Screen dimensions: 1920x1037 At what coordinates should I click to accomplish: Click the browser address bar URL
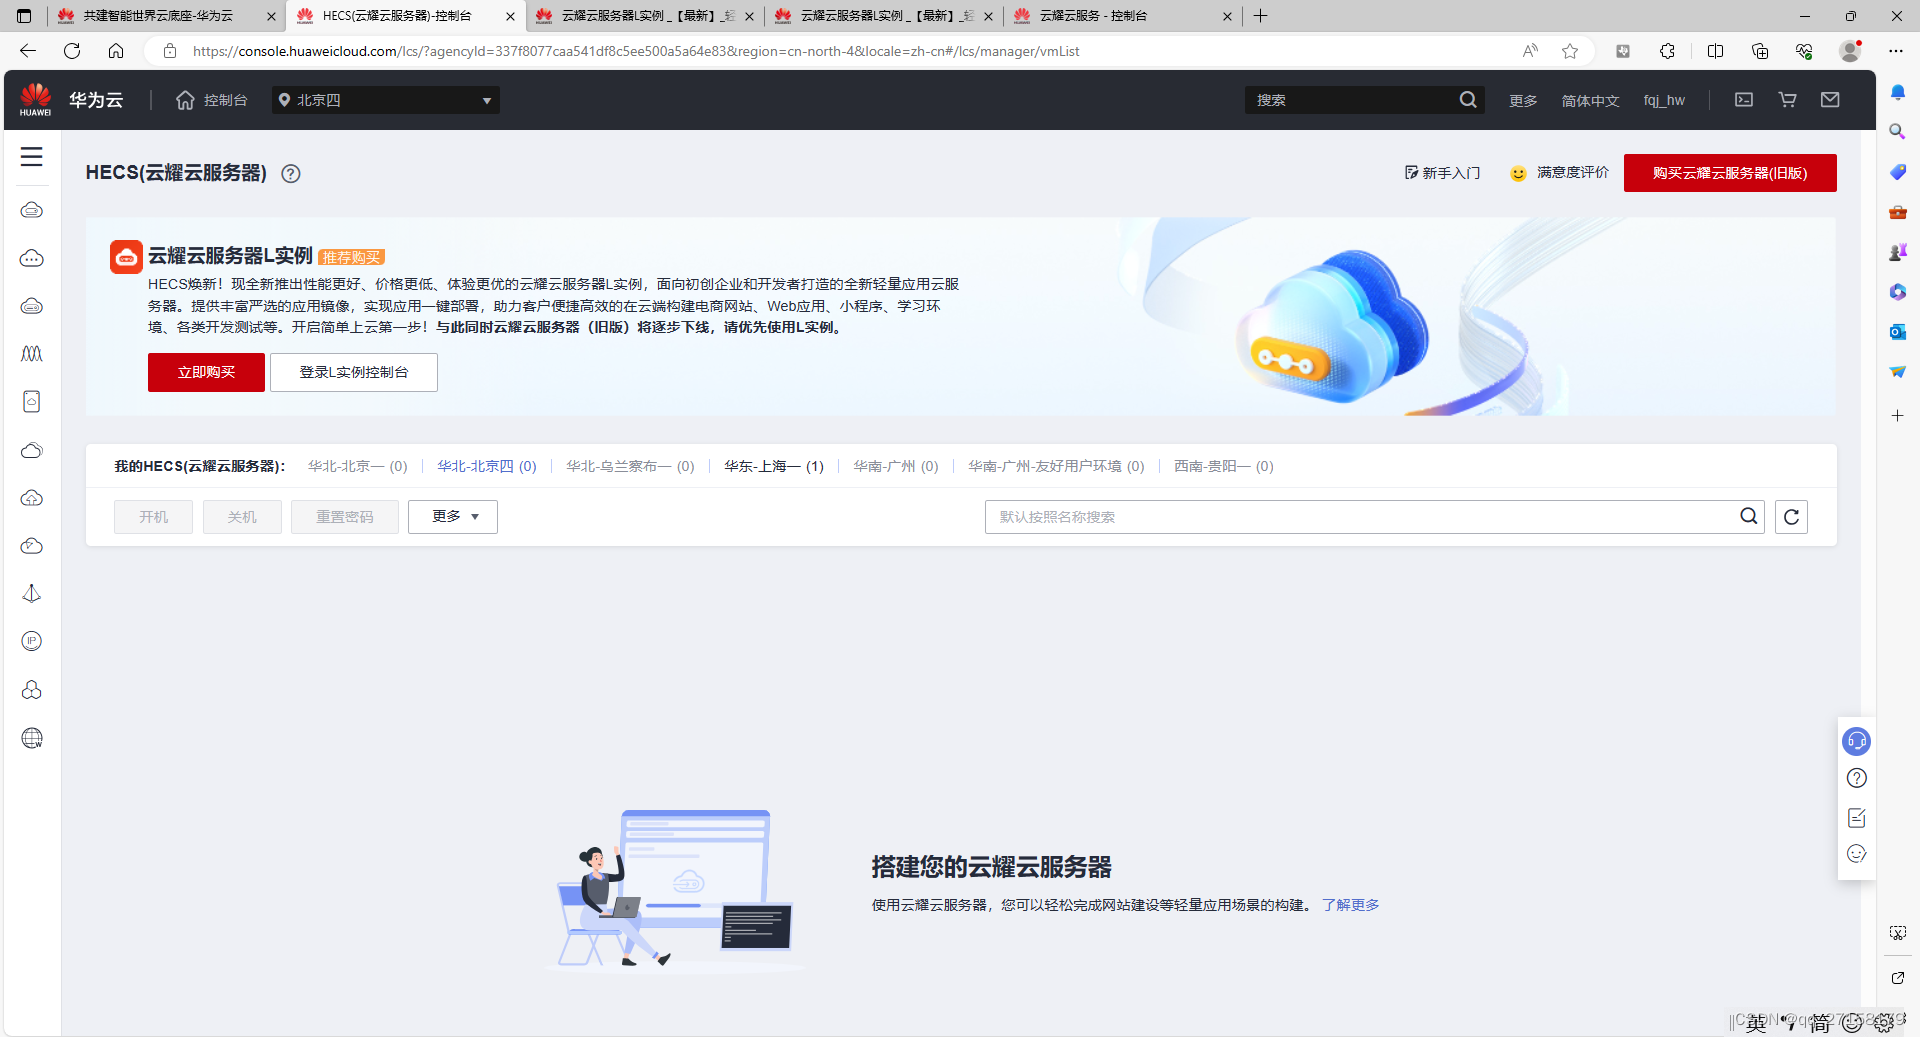click(x=636, y=51)
